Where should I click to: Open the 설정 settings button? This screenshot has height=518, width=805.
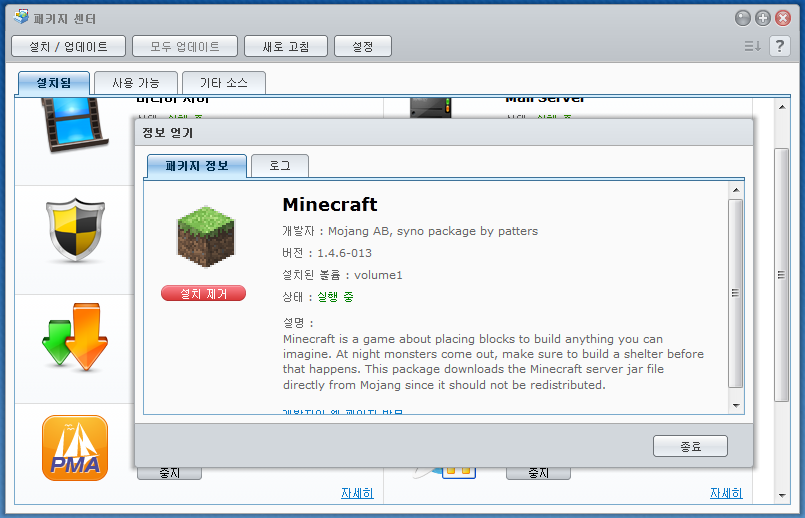click(363, 46)
